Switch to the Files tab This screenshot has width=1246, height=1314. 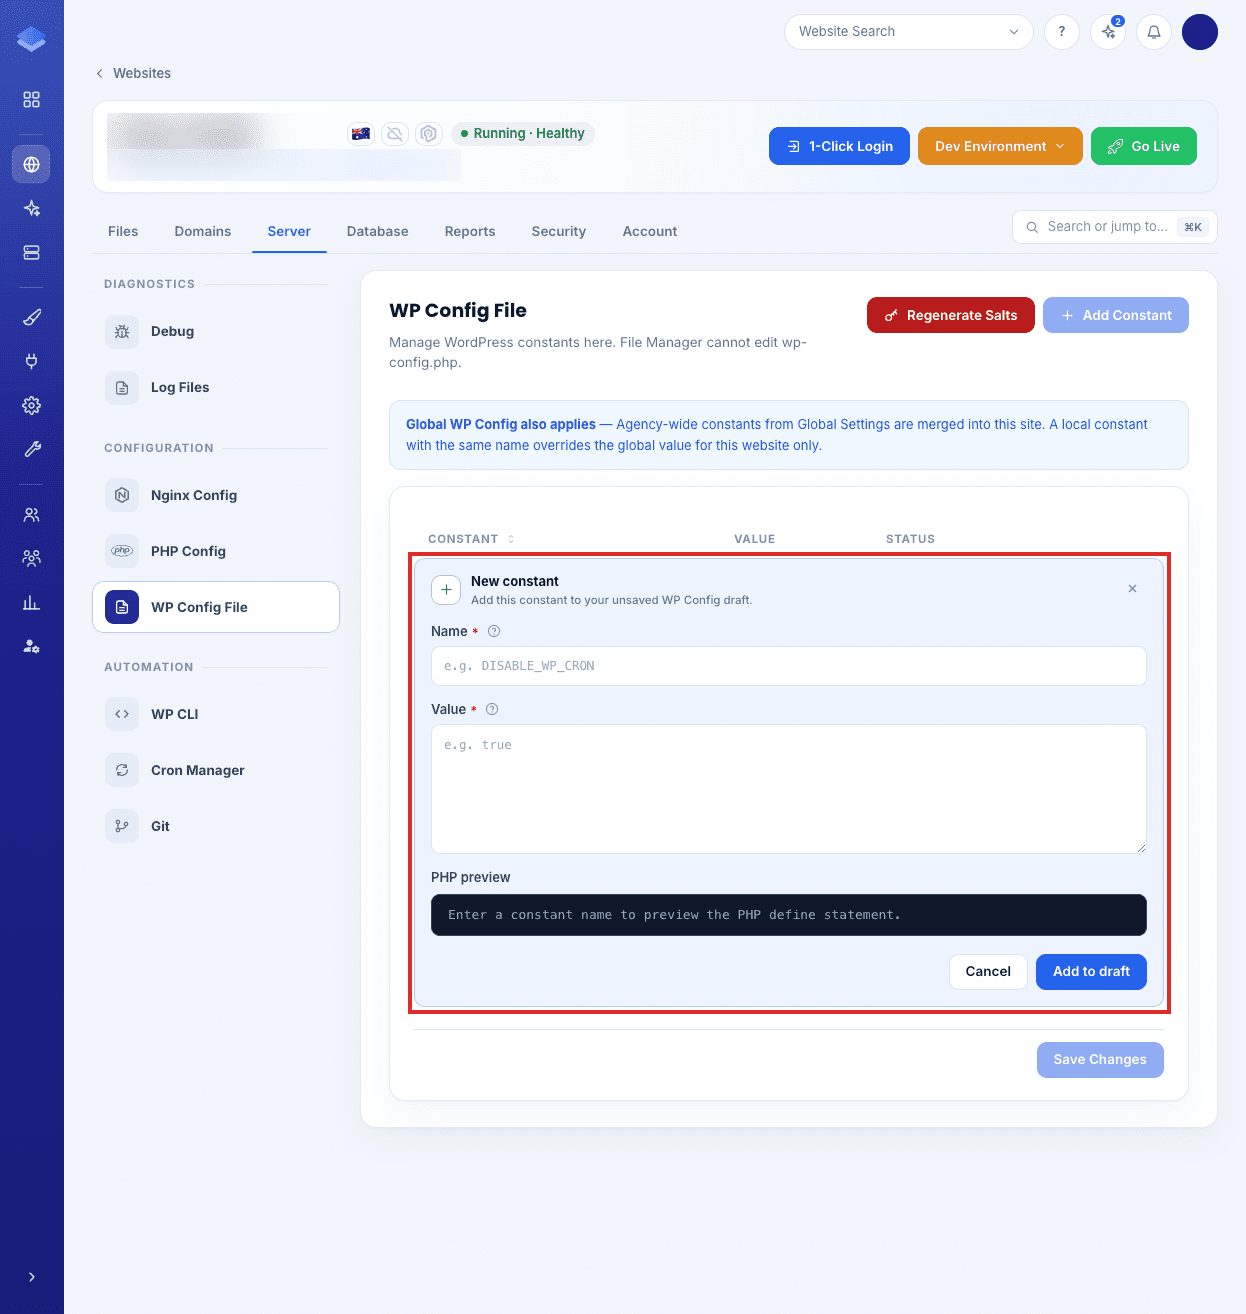[123, 231]
